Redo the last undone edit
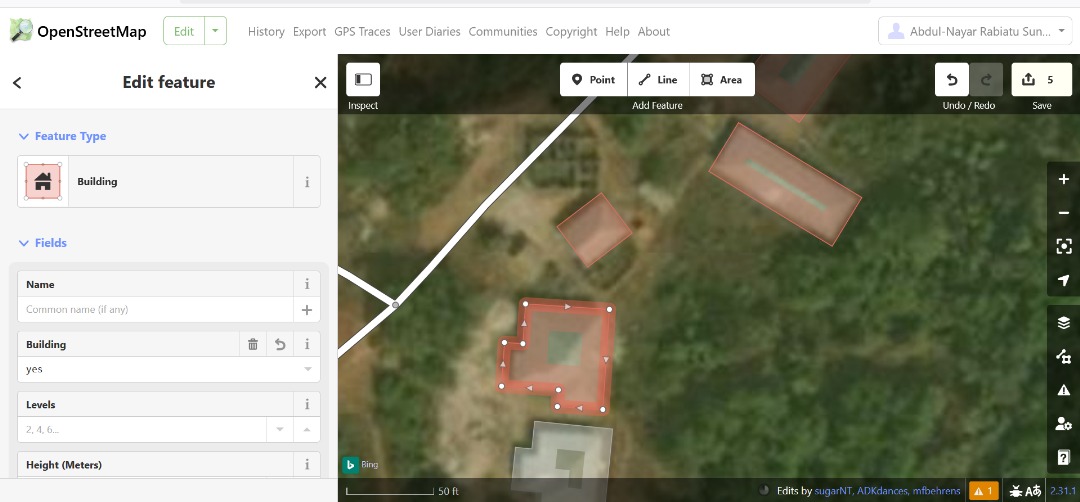Screen dimensions: 1080x502 (x=986, y=80)
